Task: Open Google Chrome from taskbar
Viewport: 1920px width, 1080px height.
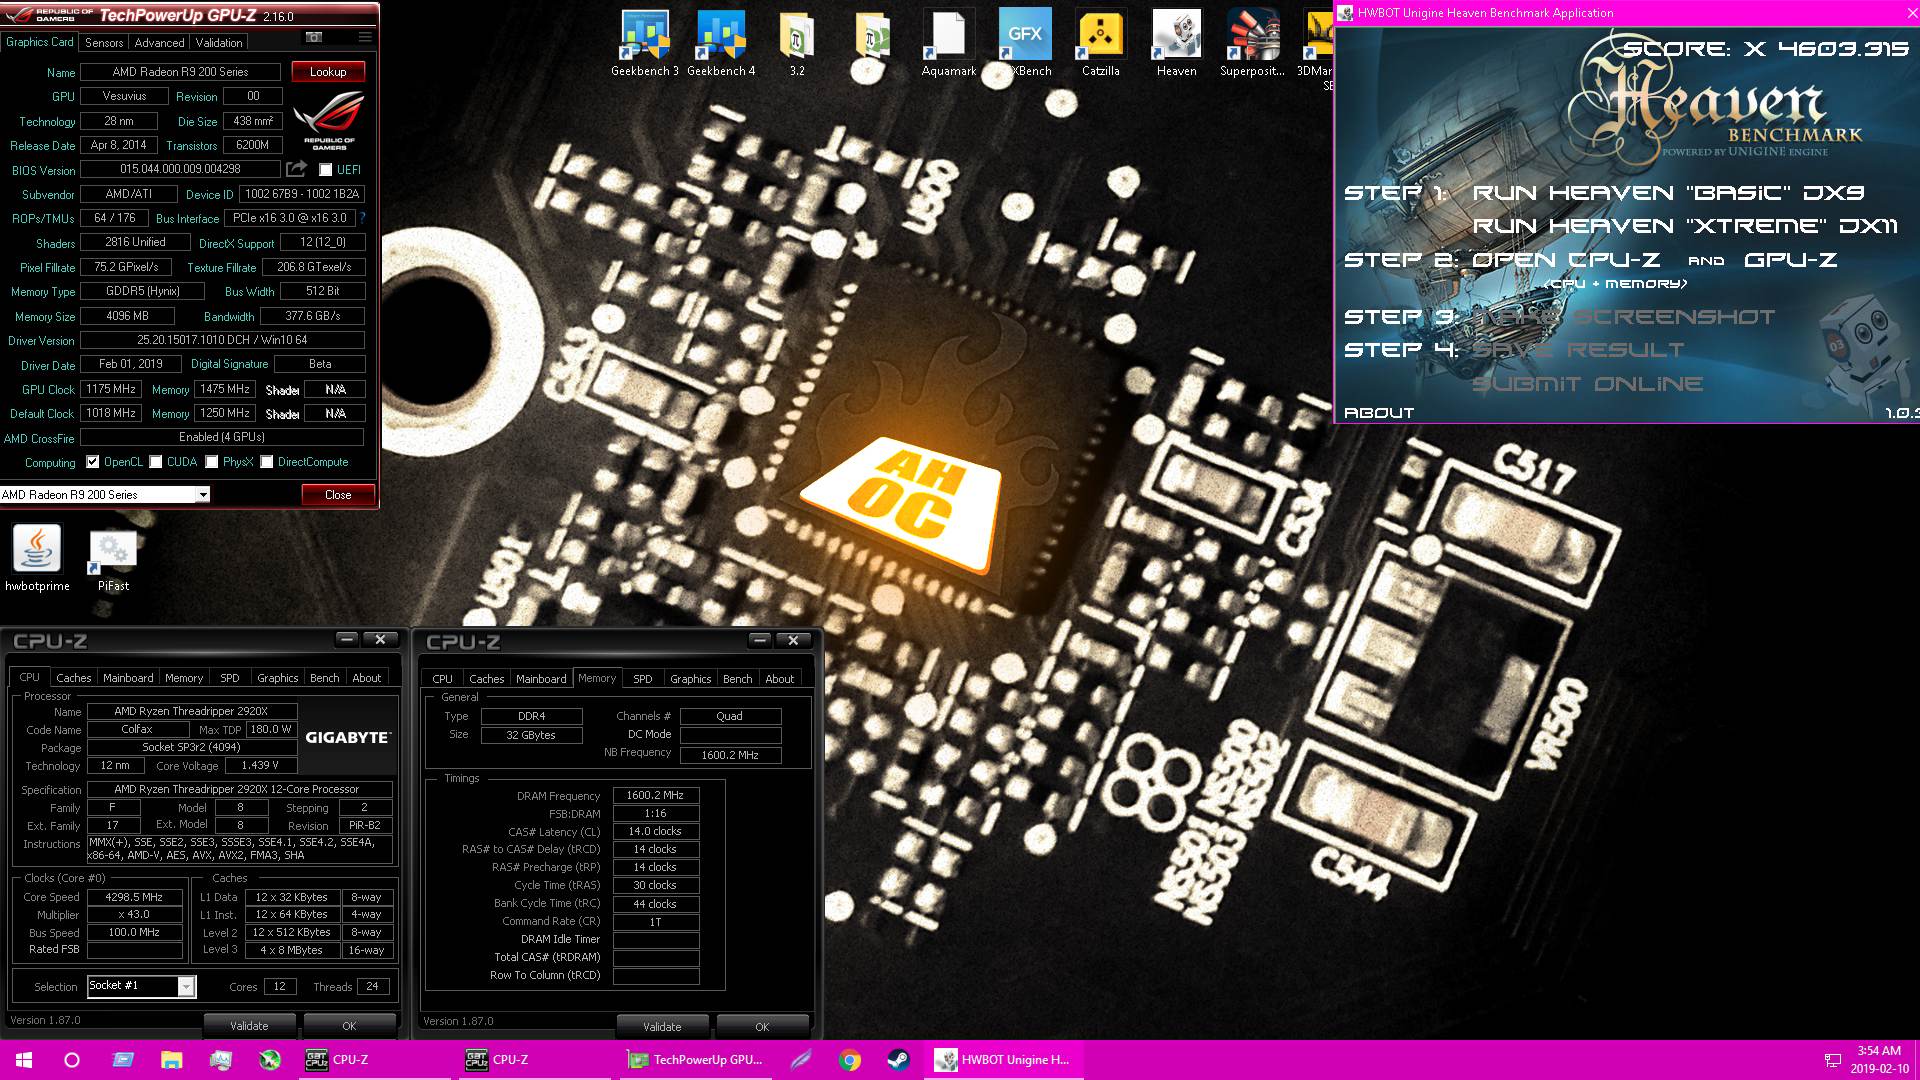Action: (x=850, y=1060)
